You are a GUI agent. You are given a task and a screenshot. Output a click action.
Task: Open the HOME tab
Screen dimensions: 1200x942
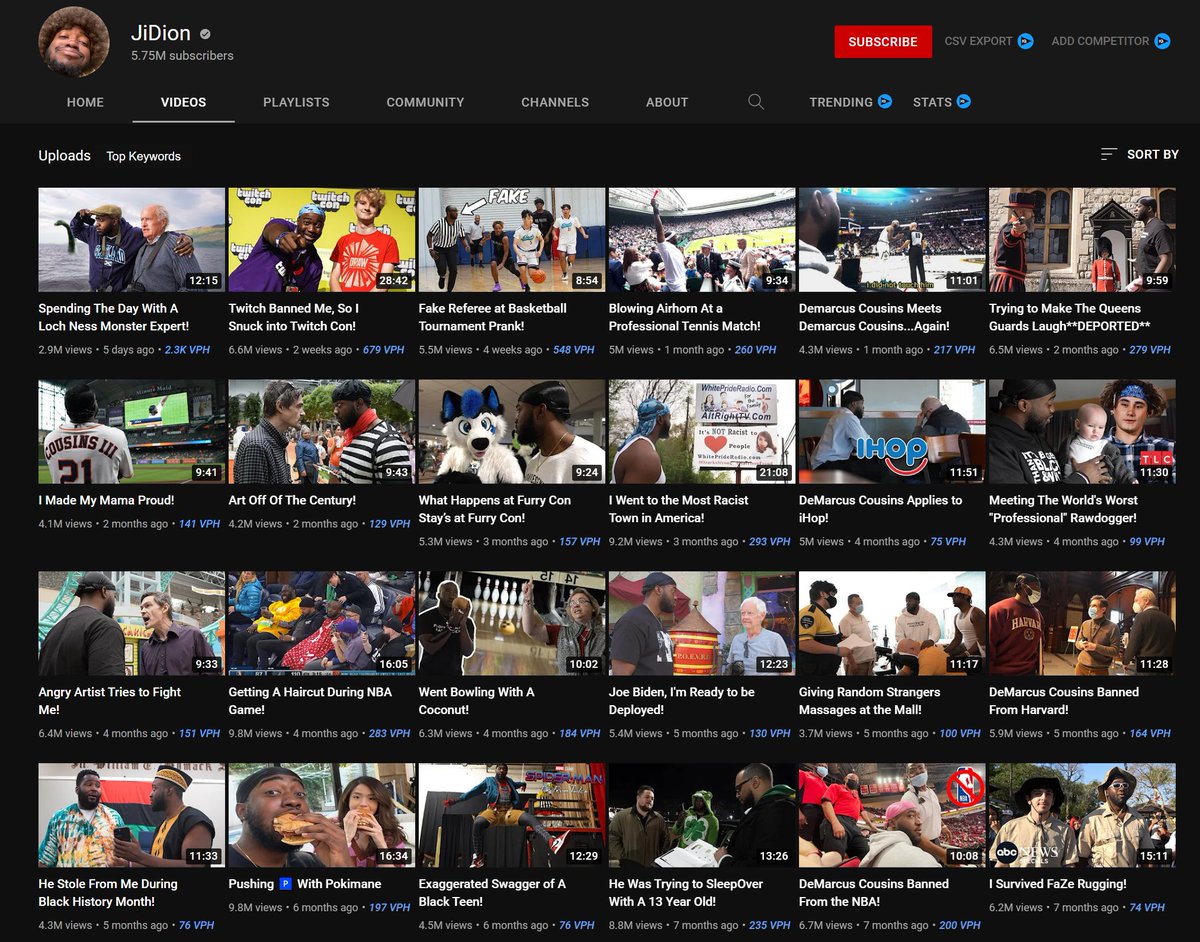[85, 102]
